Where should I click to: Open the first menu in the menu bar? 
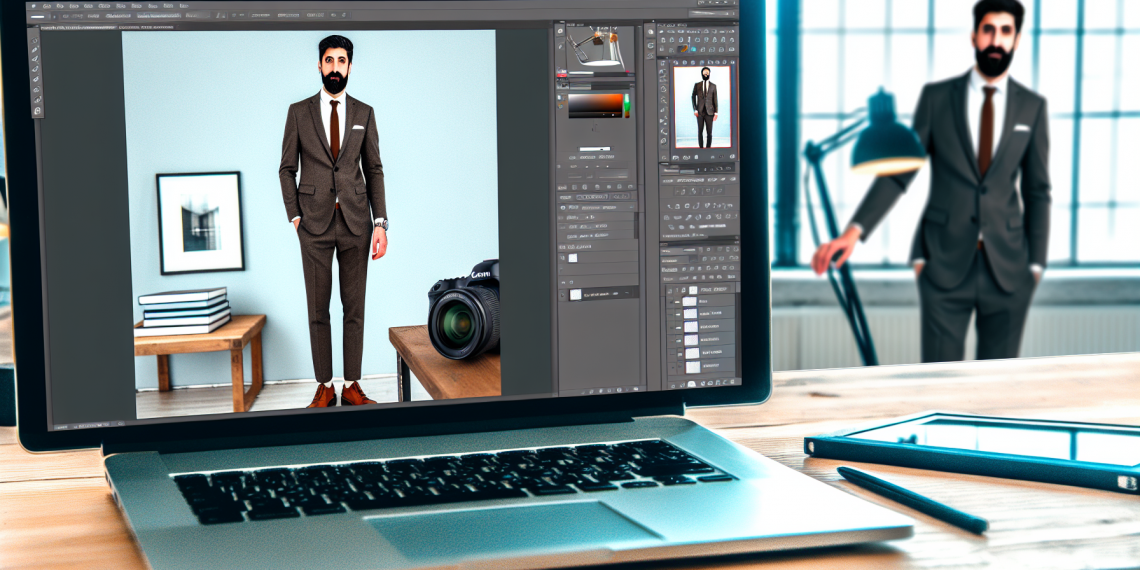coord(45,6)
